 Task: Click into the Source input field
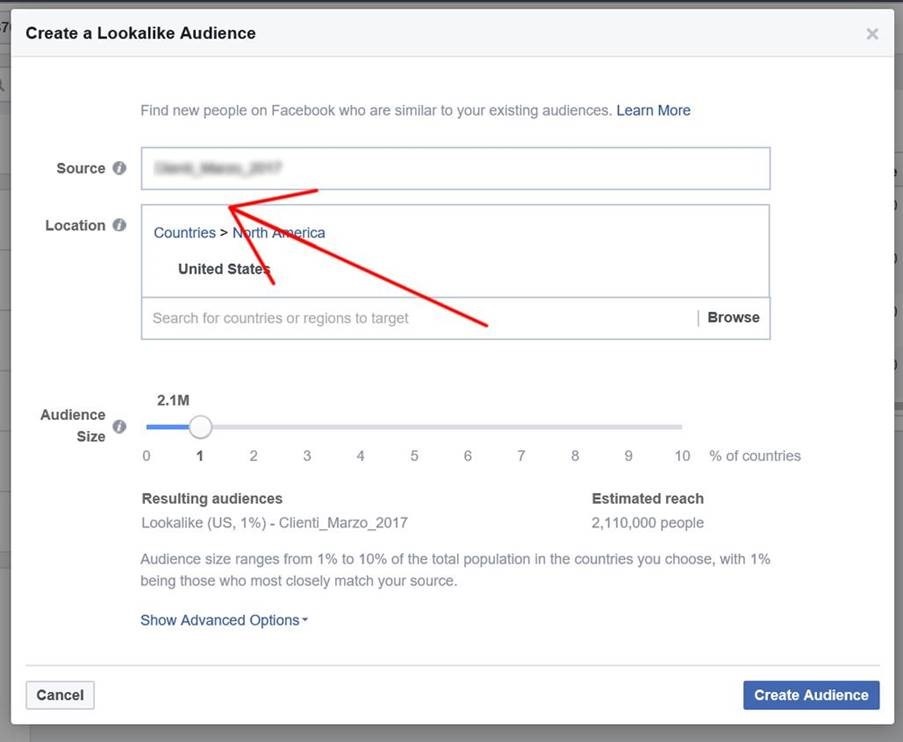coord(455,168)
